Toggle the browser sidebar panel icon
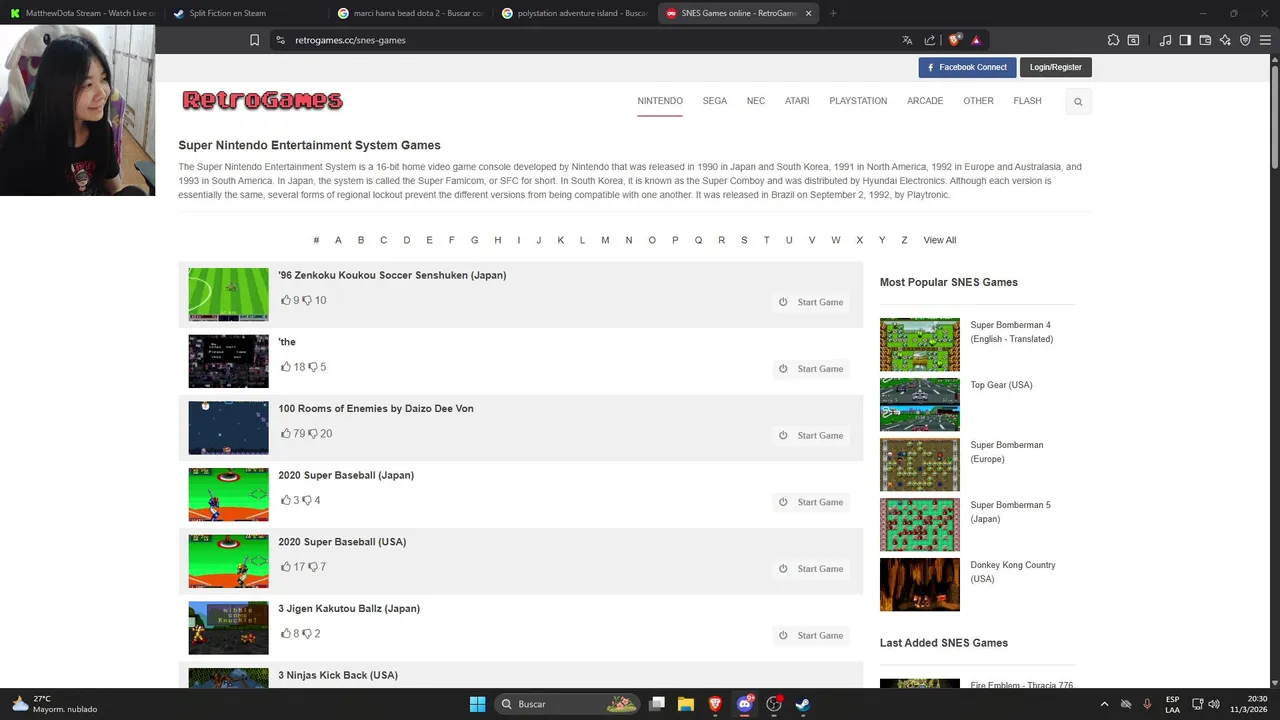 pos(1185,40)
